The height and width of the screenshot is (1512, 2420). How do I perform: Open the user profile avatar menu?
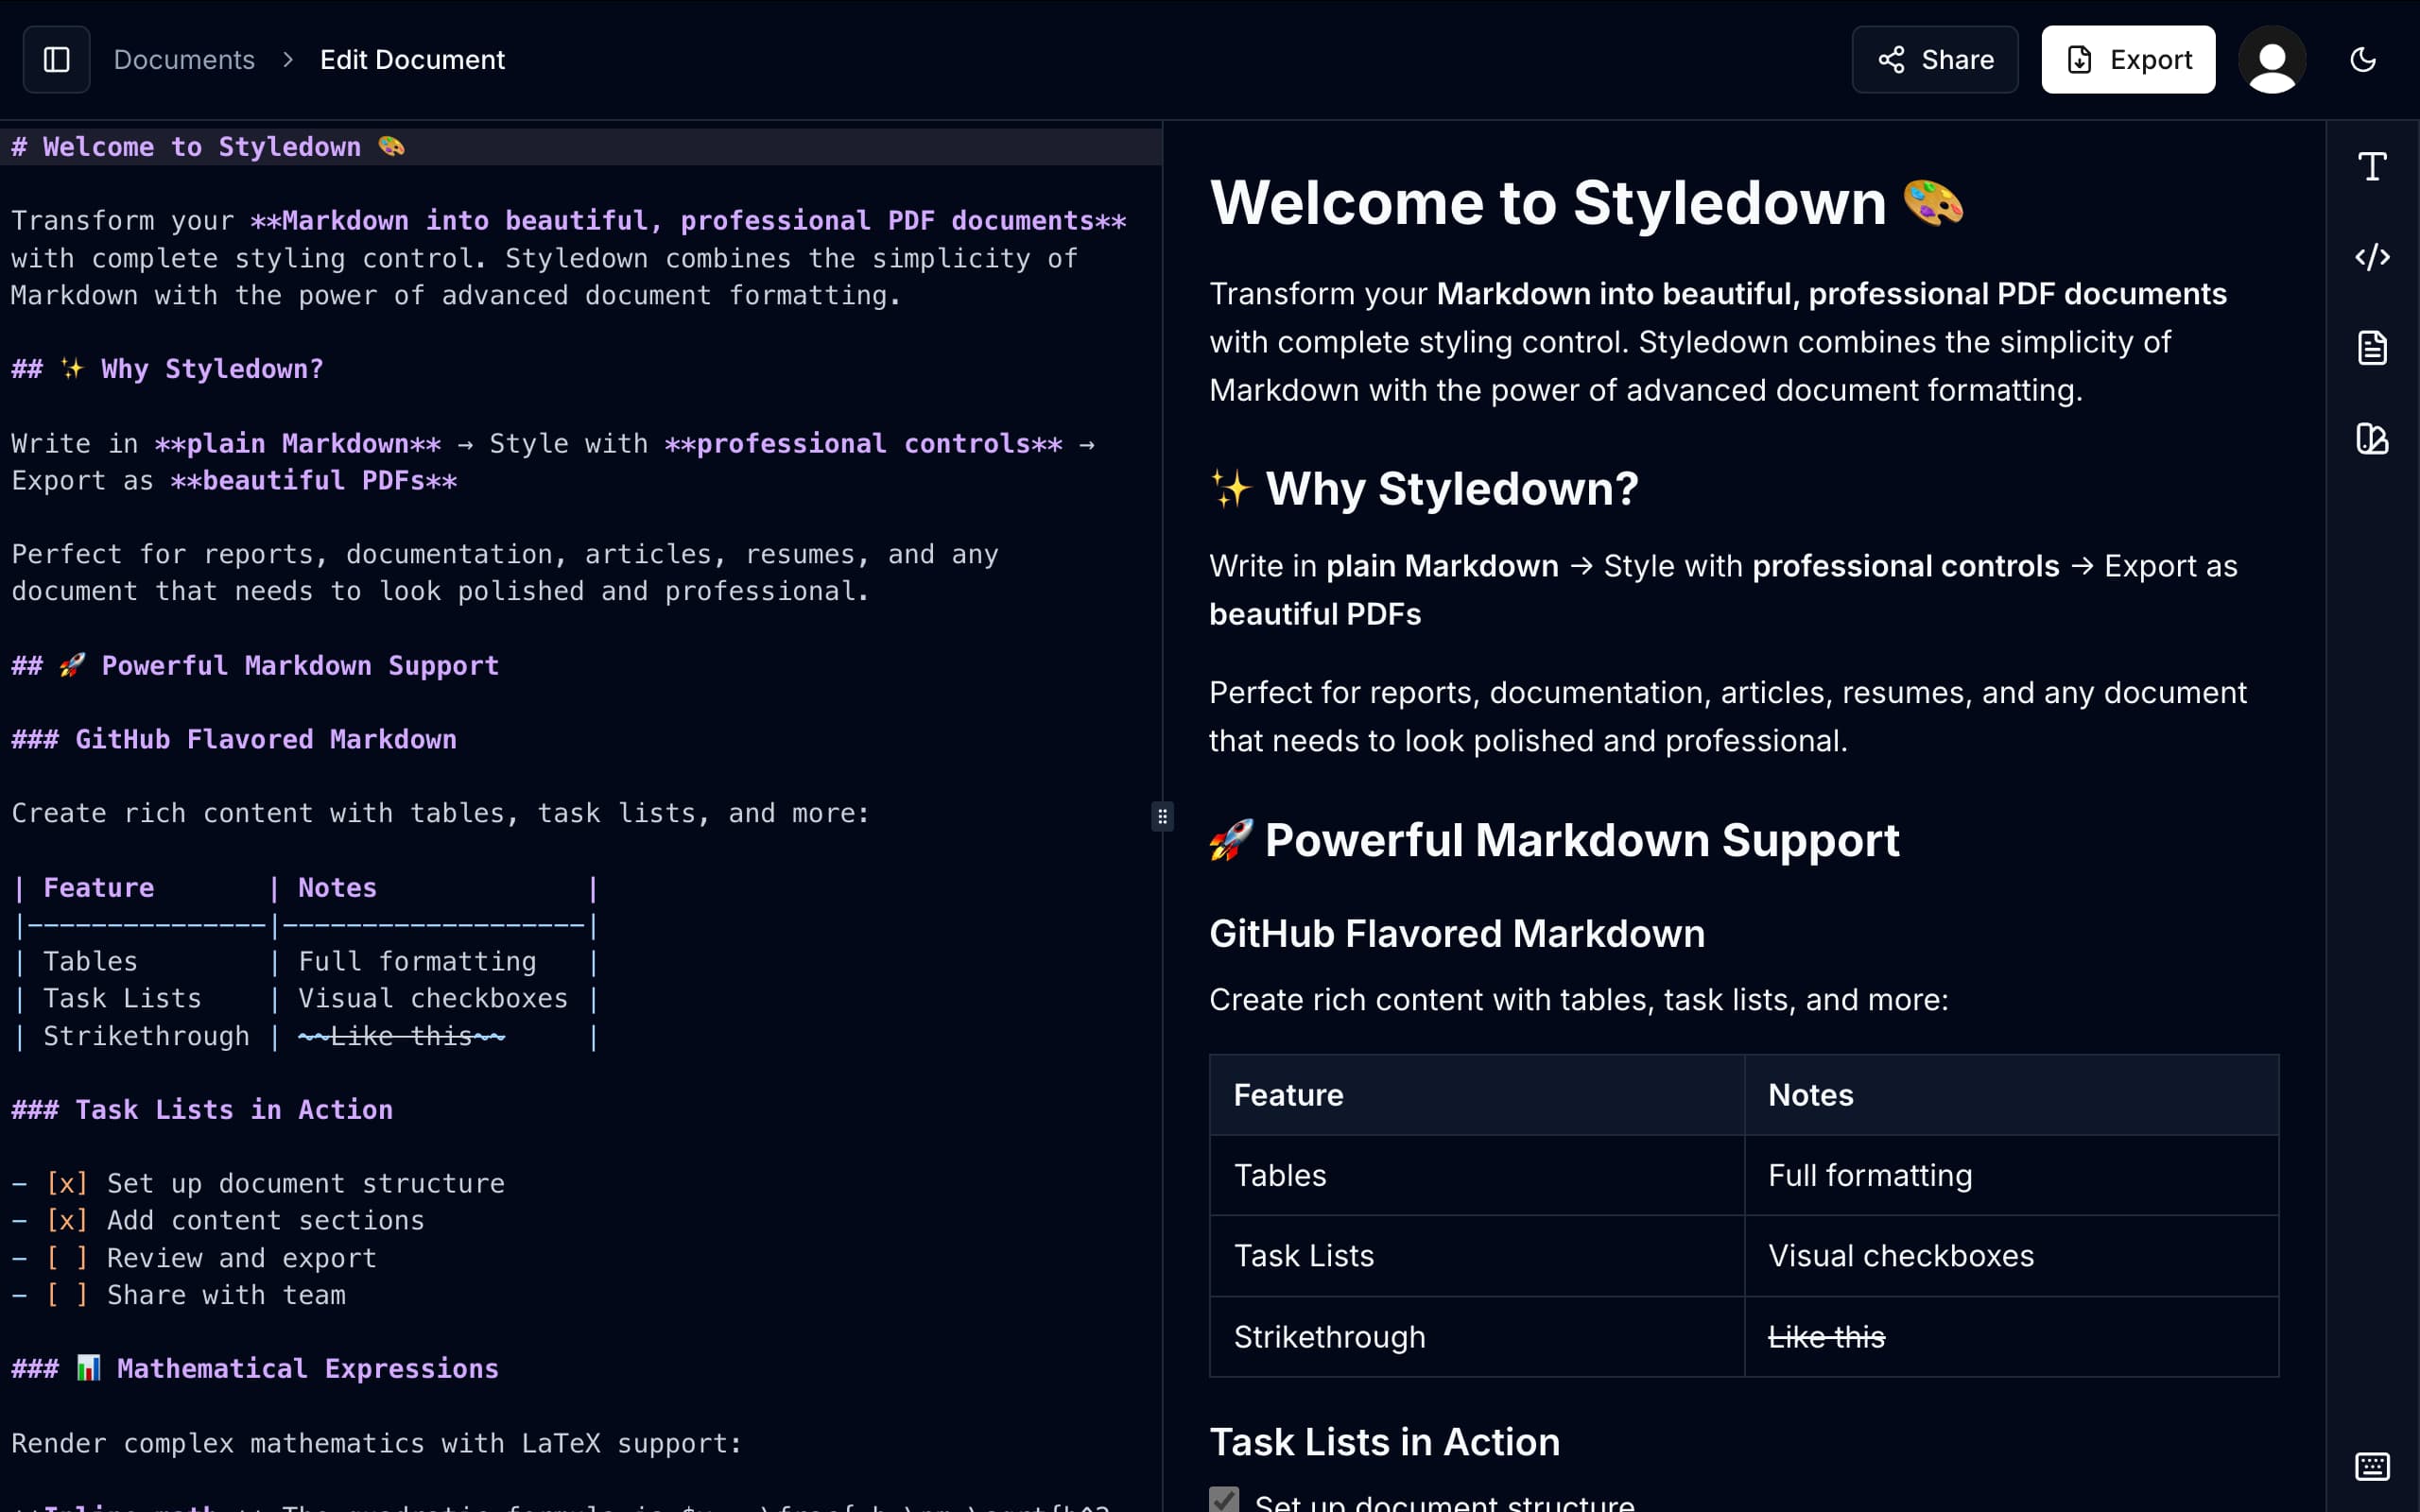tap(2271, 59)
